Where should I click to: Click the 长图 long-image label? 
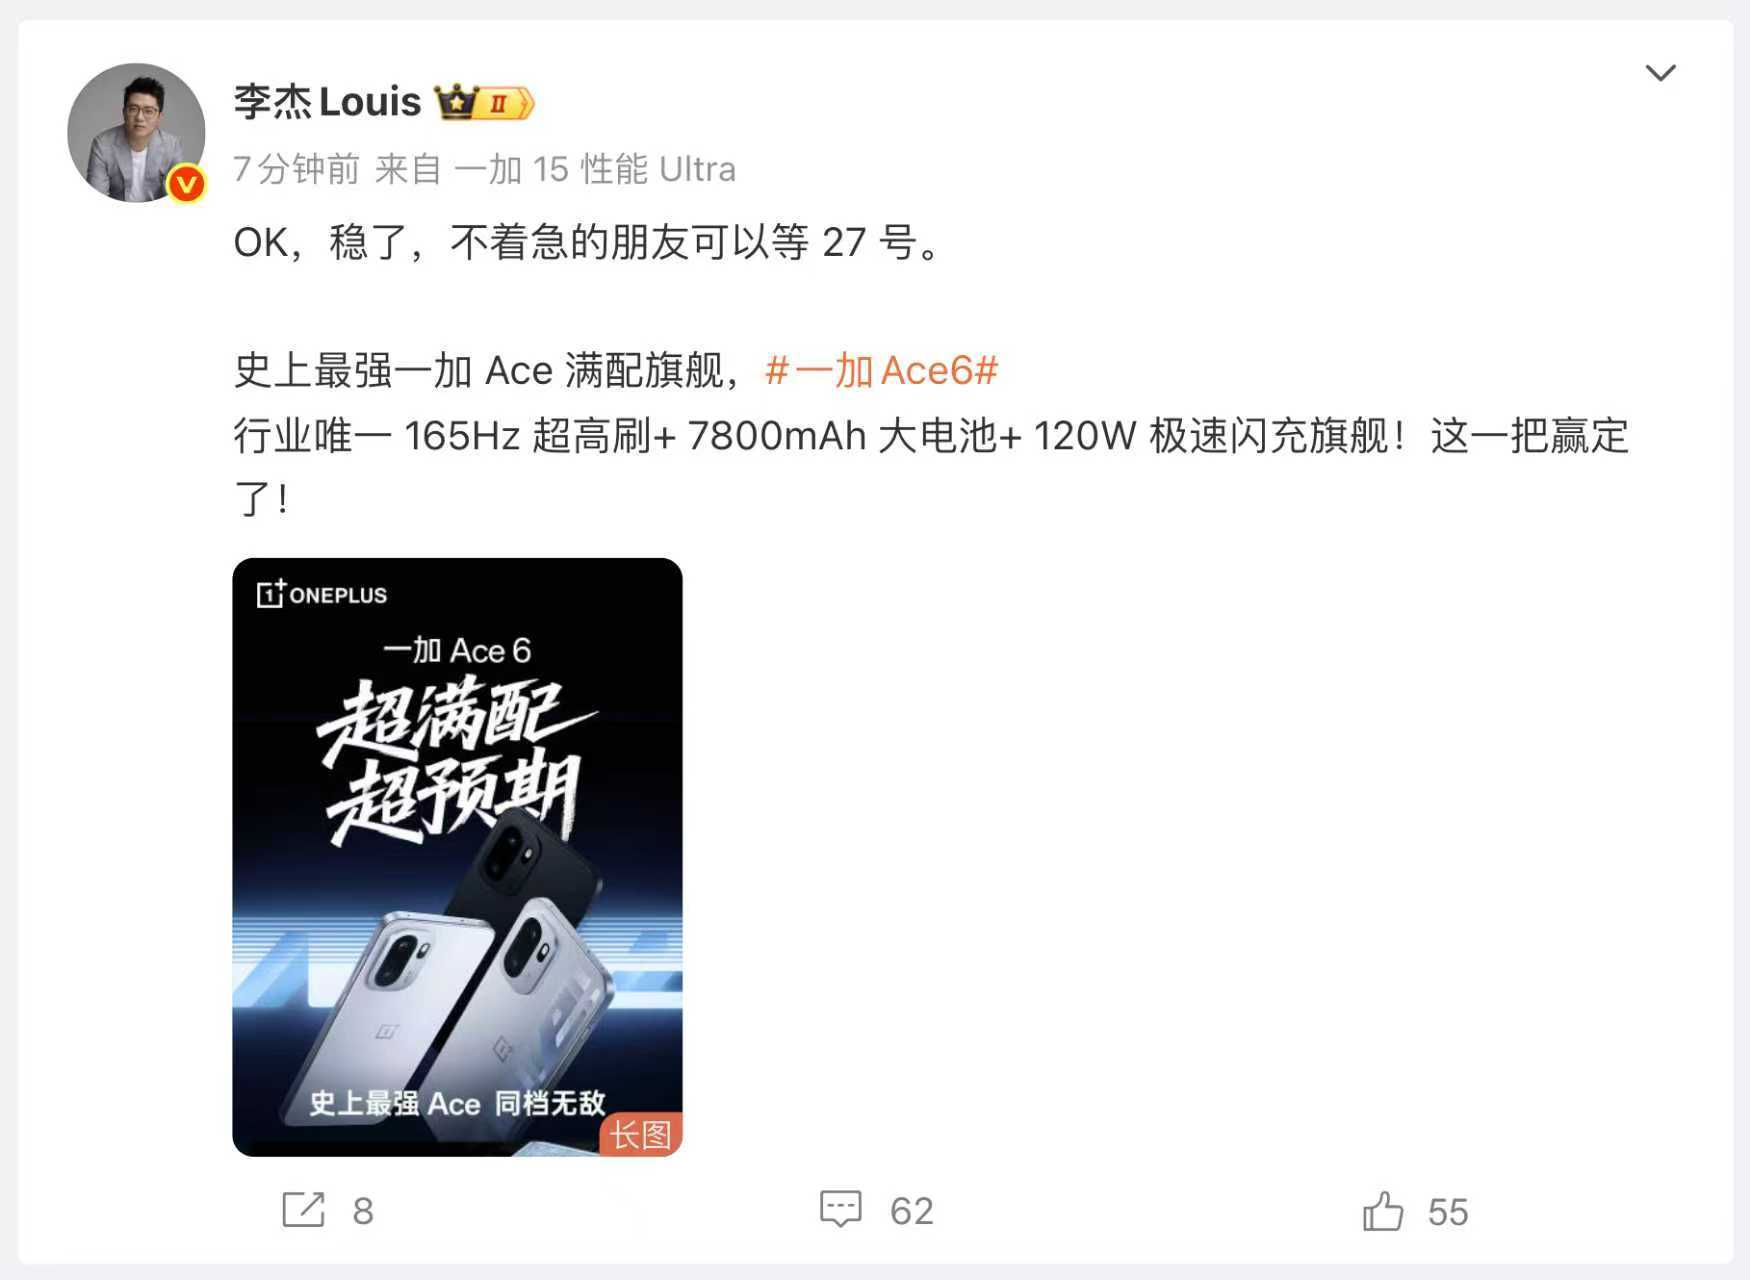(x=641, y=1135)
